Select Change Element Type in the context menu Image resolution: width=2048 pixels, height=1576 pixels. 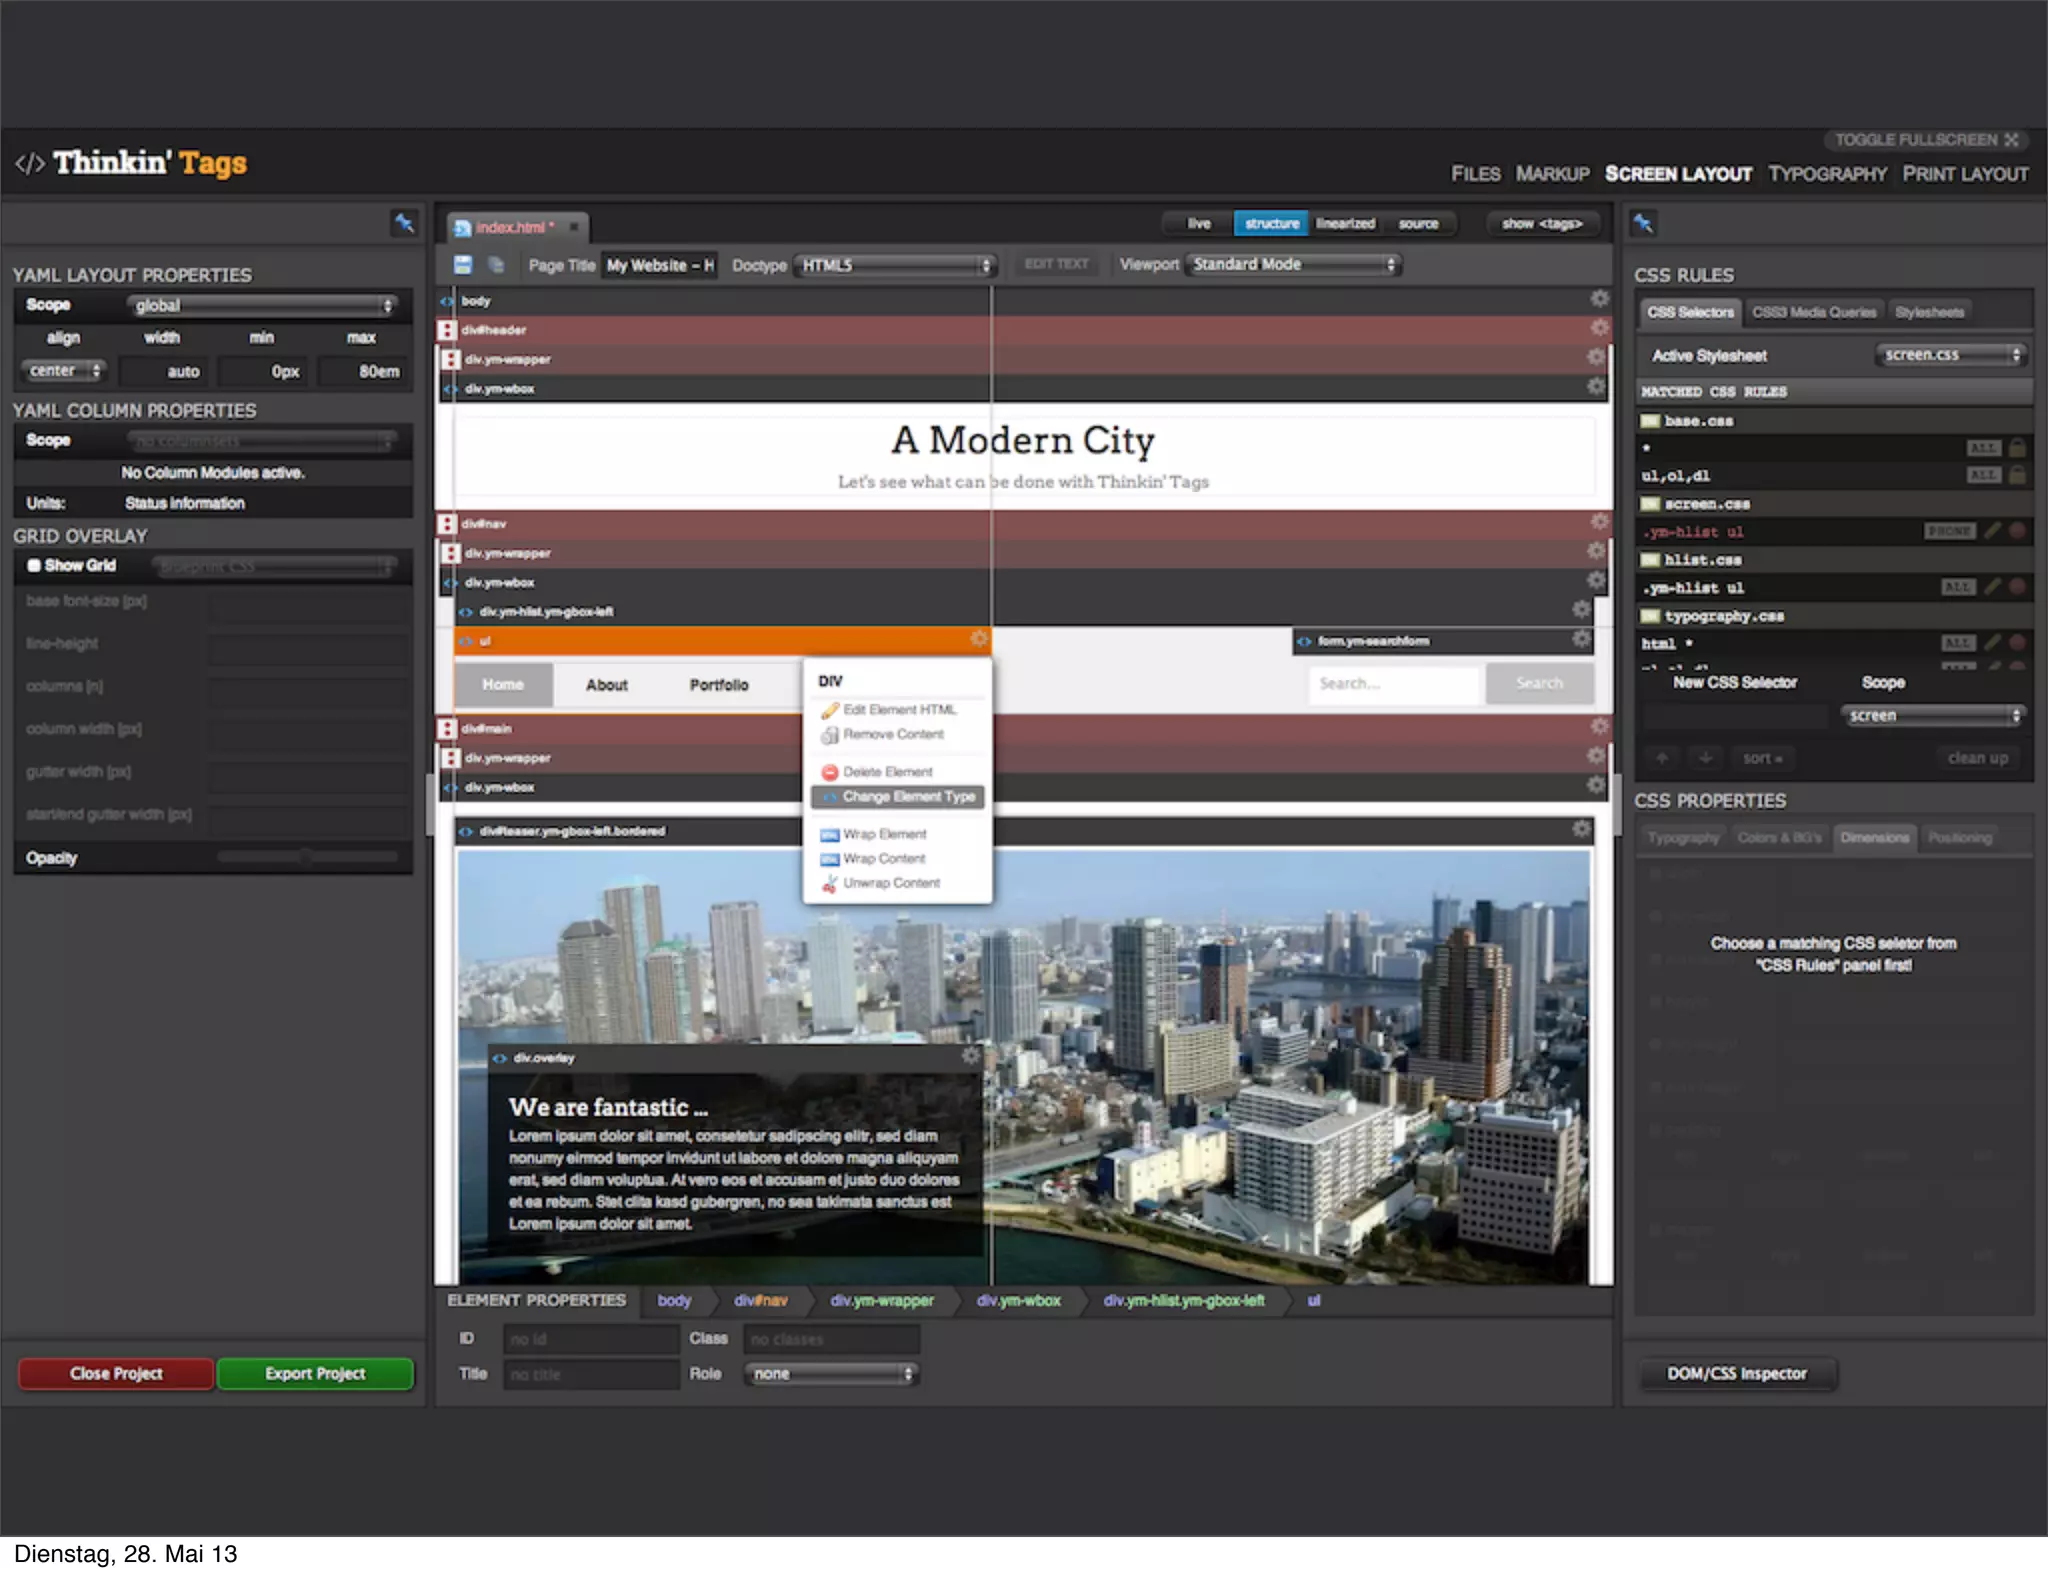[x=898, y=797]
